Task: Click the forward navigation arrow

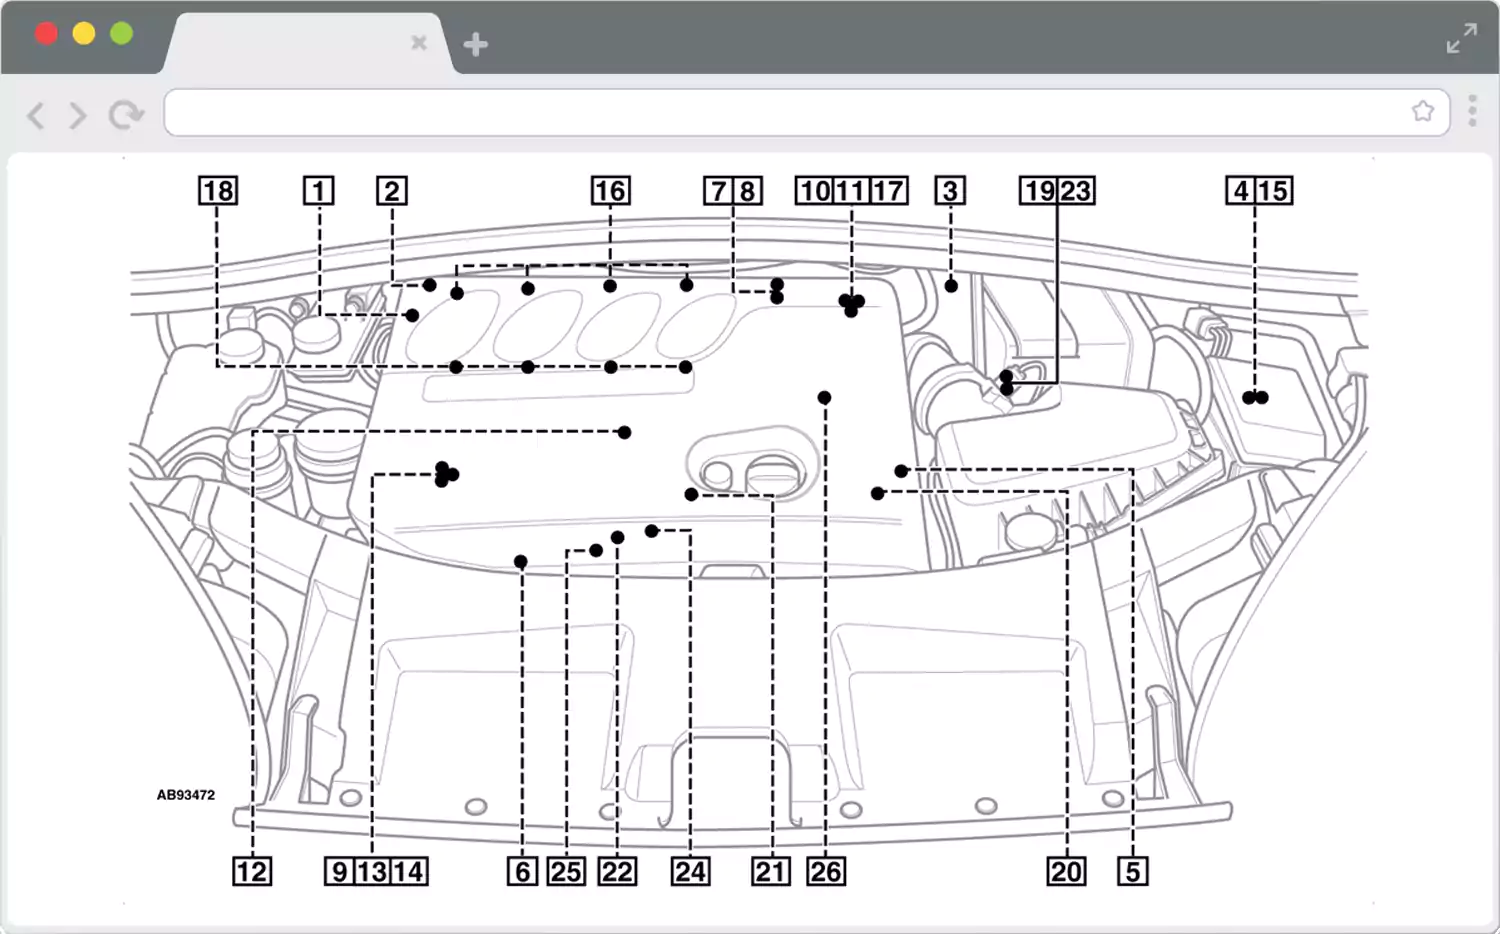Action: click(78, 116)
